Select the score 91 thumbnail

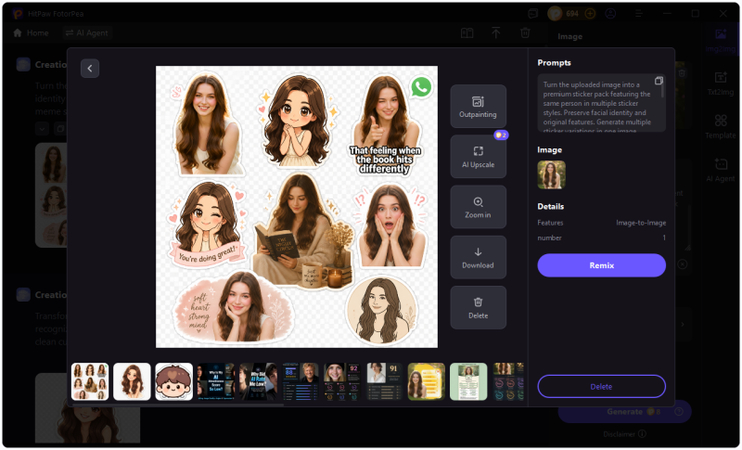pyautogui.click(x=385, y=381)
